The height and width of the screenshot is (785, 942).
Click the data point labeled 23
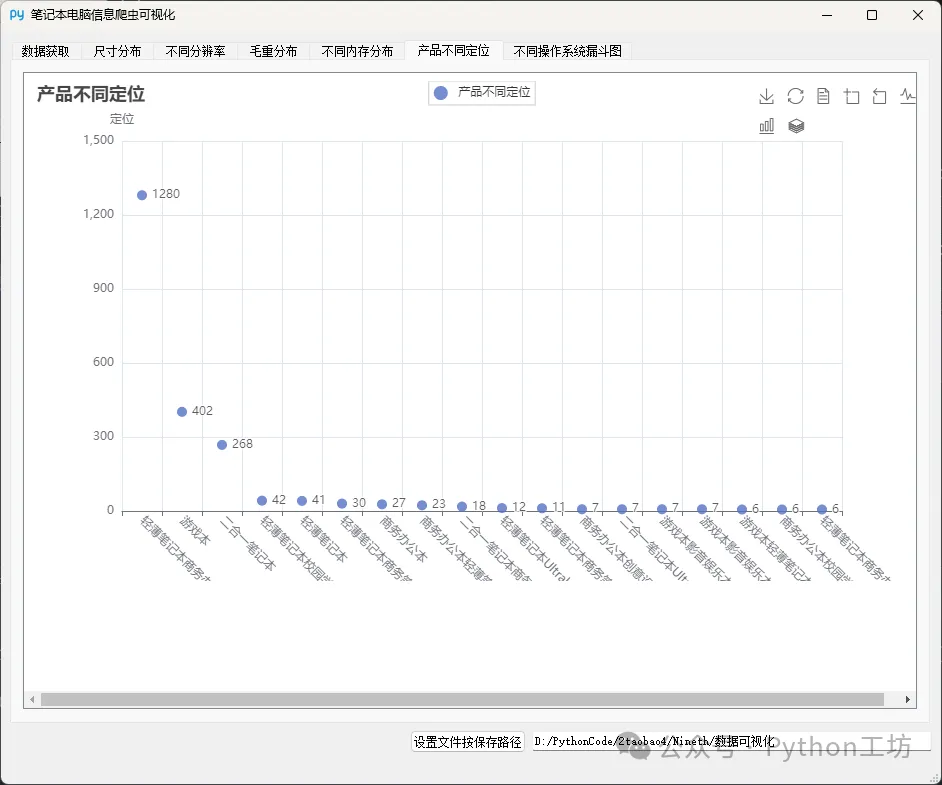[422, 506]
